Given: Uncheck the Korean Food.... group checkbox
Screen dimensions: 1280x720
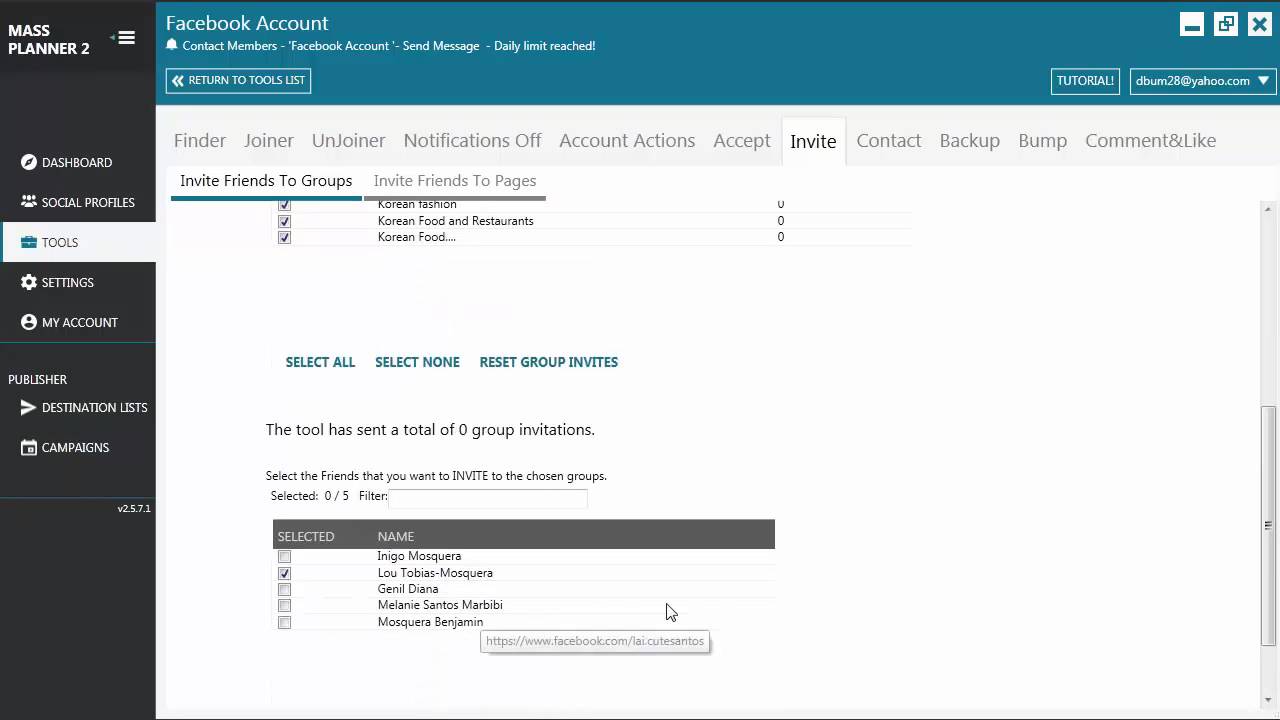Looking at the screenshot, I should 284,237.
